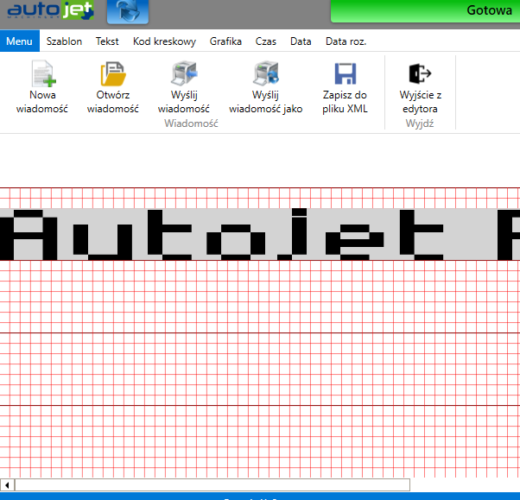
Task: Go to the Data tab
Action: pyautogui.click(x=301, y=41)
